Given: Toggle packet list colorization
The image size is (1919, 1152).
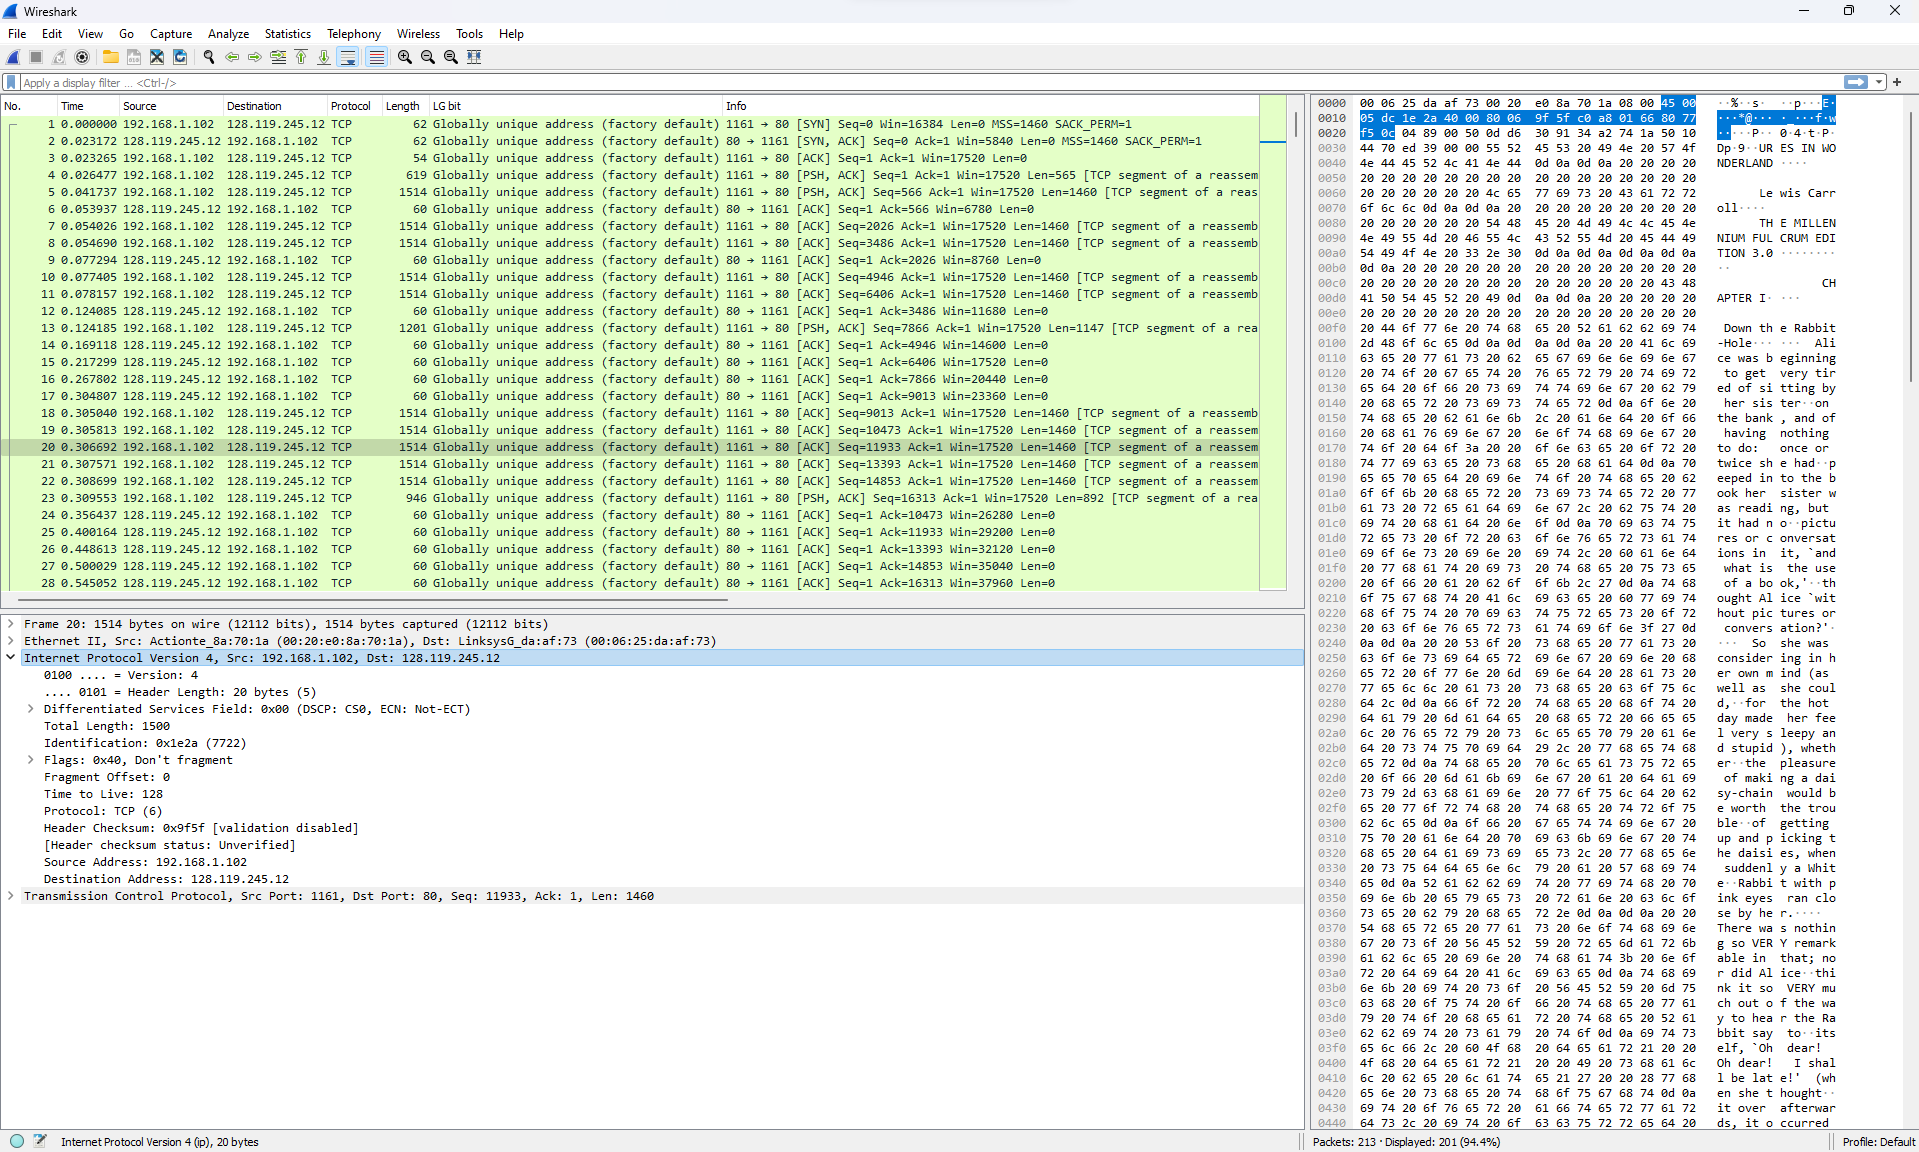Looking at the screenshot, I should [x=375, y=57].
